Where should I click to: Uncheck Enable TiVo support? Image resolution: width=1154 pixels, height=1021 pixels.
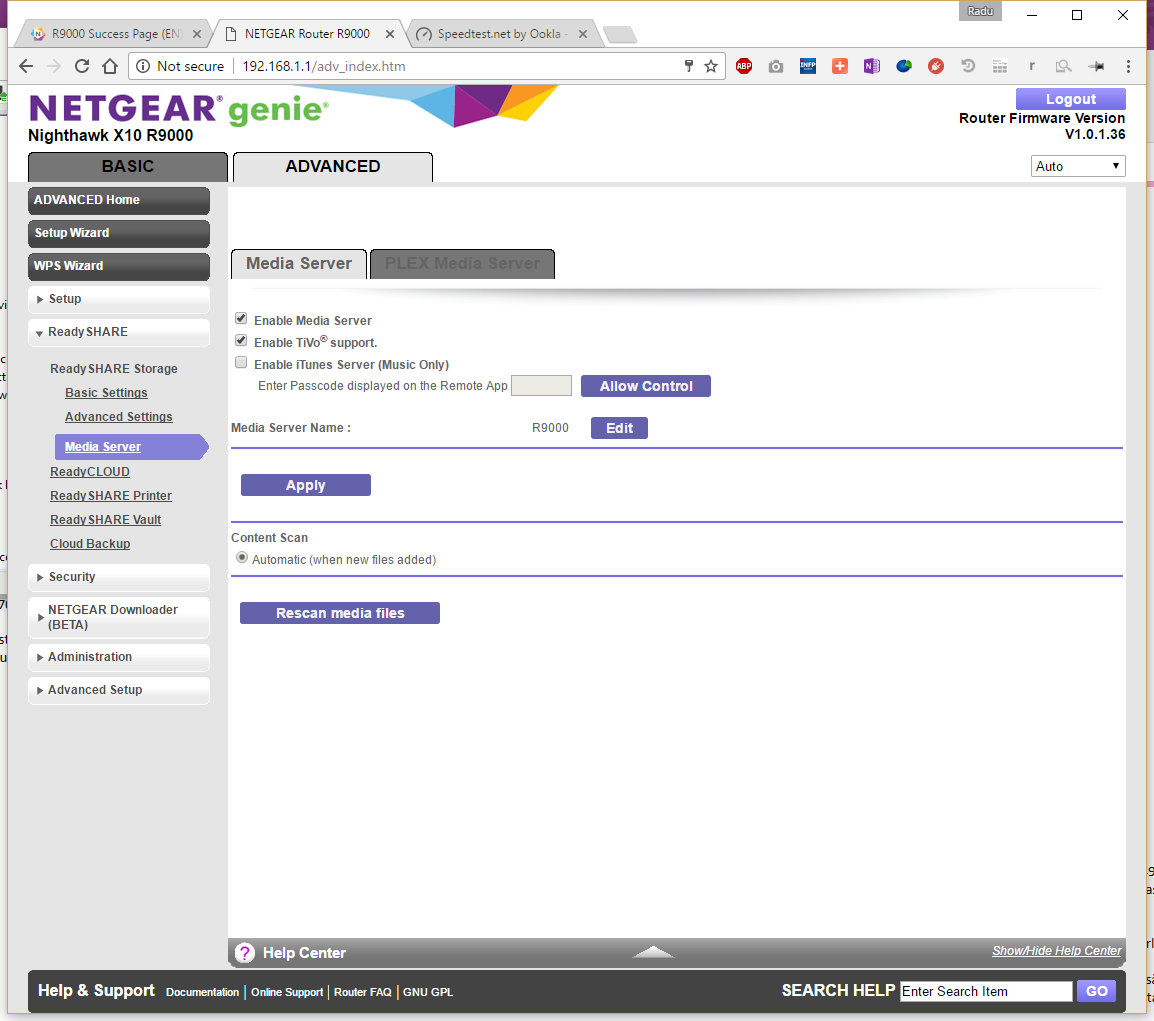coord(241,341)
